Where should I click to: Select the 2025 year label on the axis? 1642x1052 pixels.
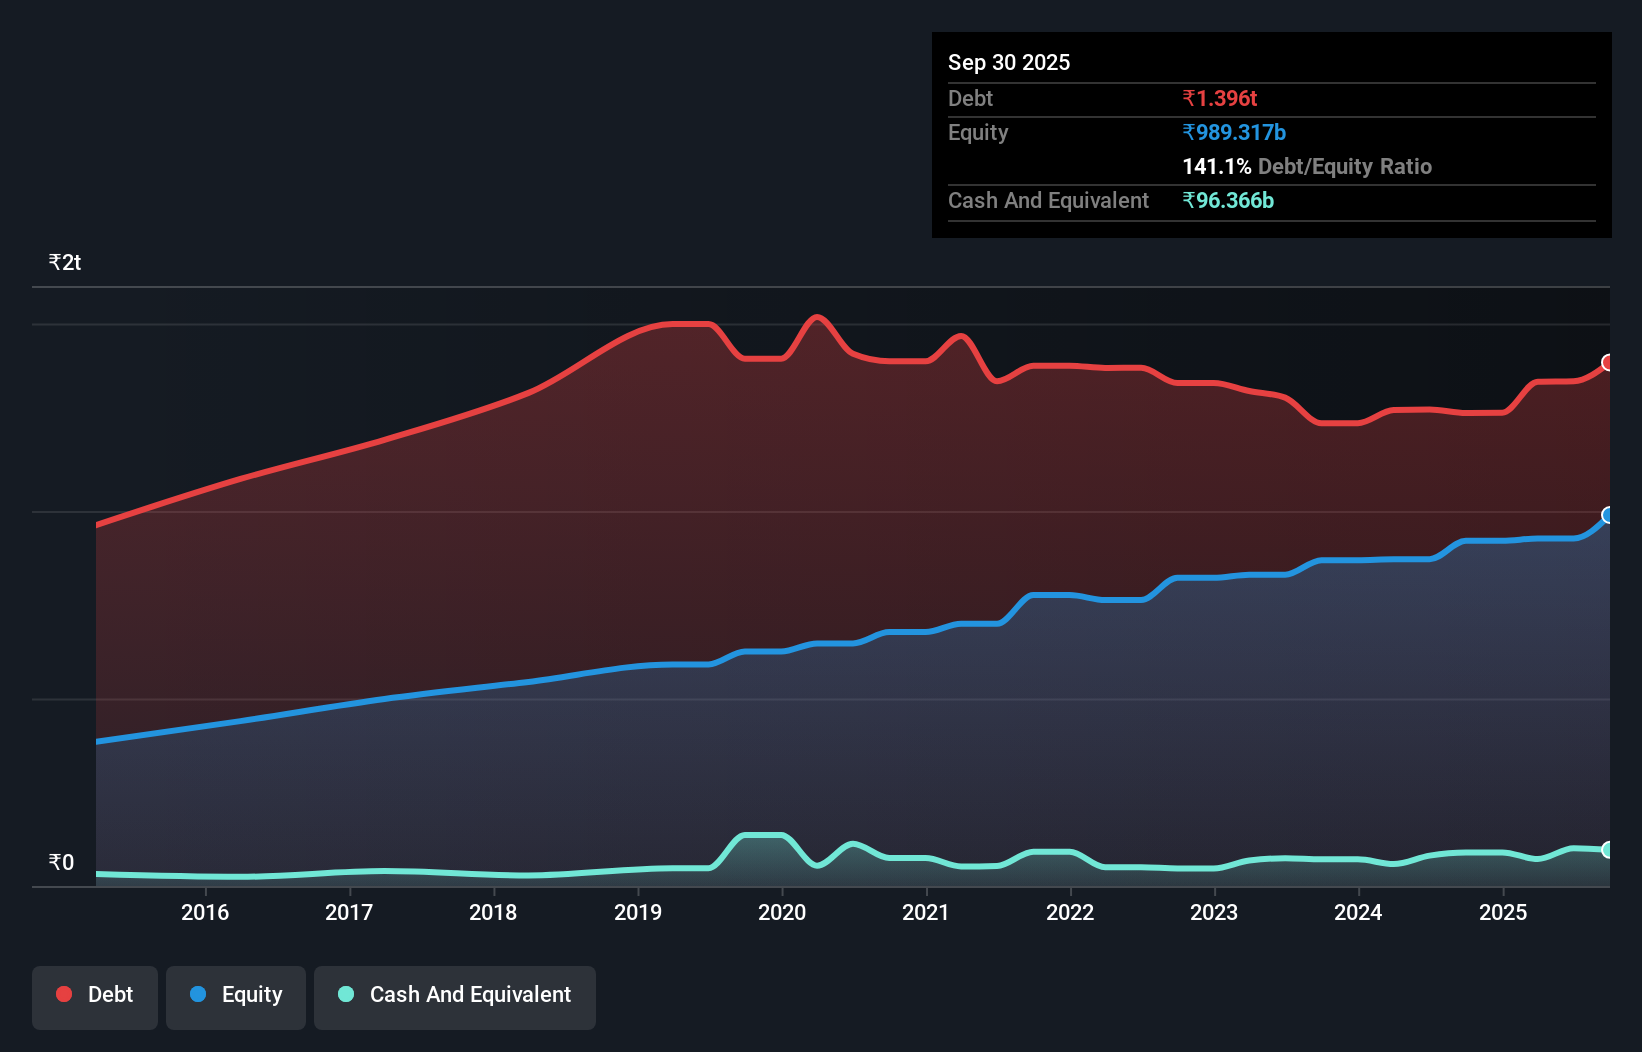click(x=1505, y=912)
